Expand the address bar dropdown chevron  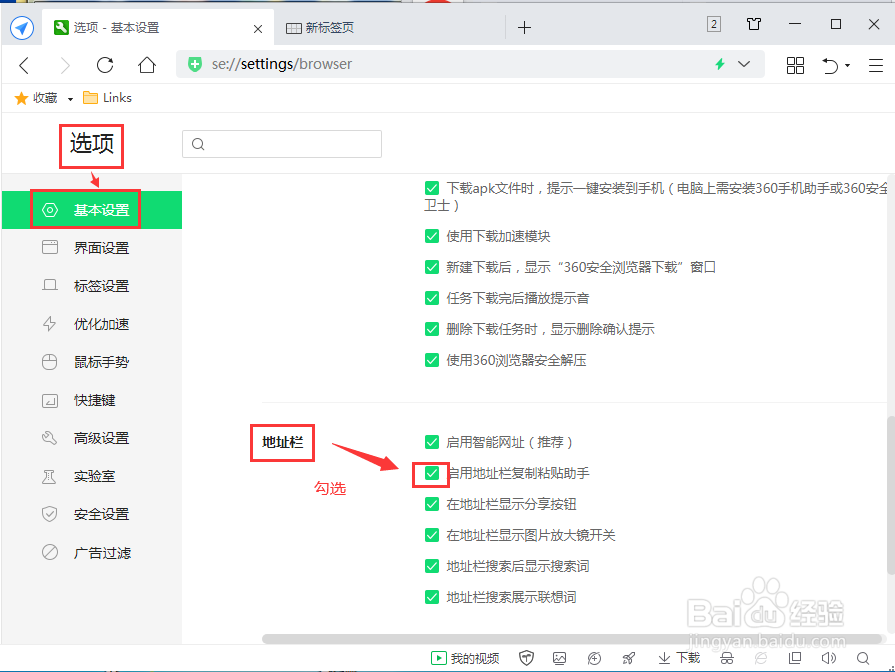744,64
